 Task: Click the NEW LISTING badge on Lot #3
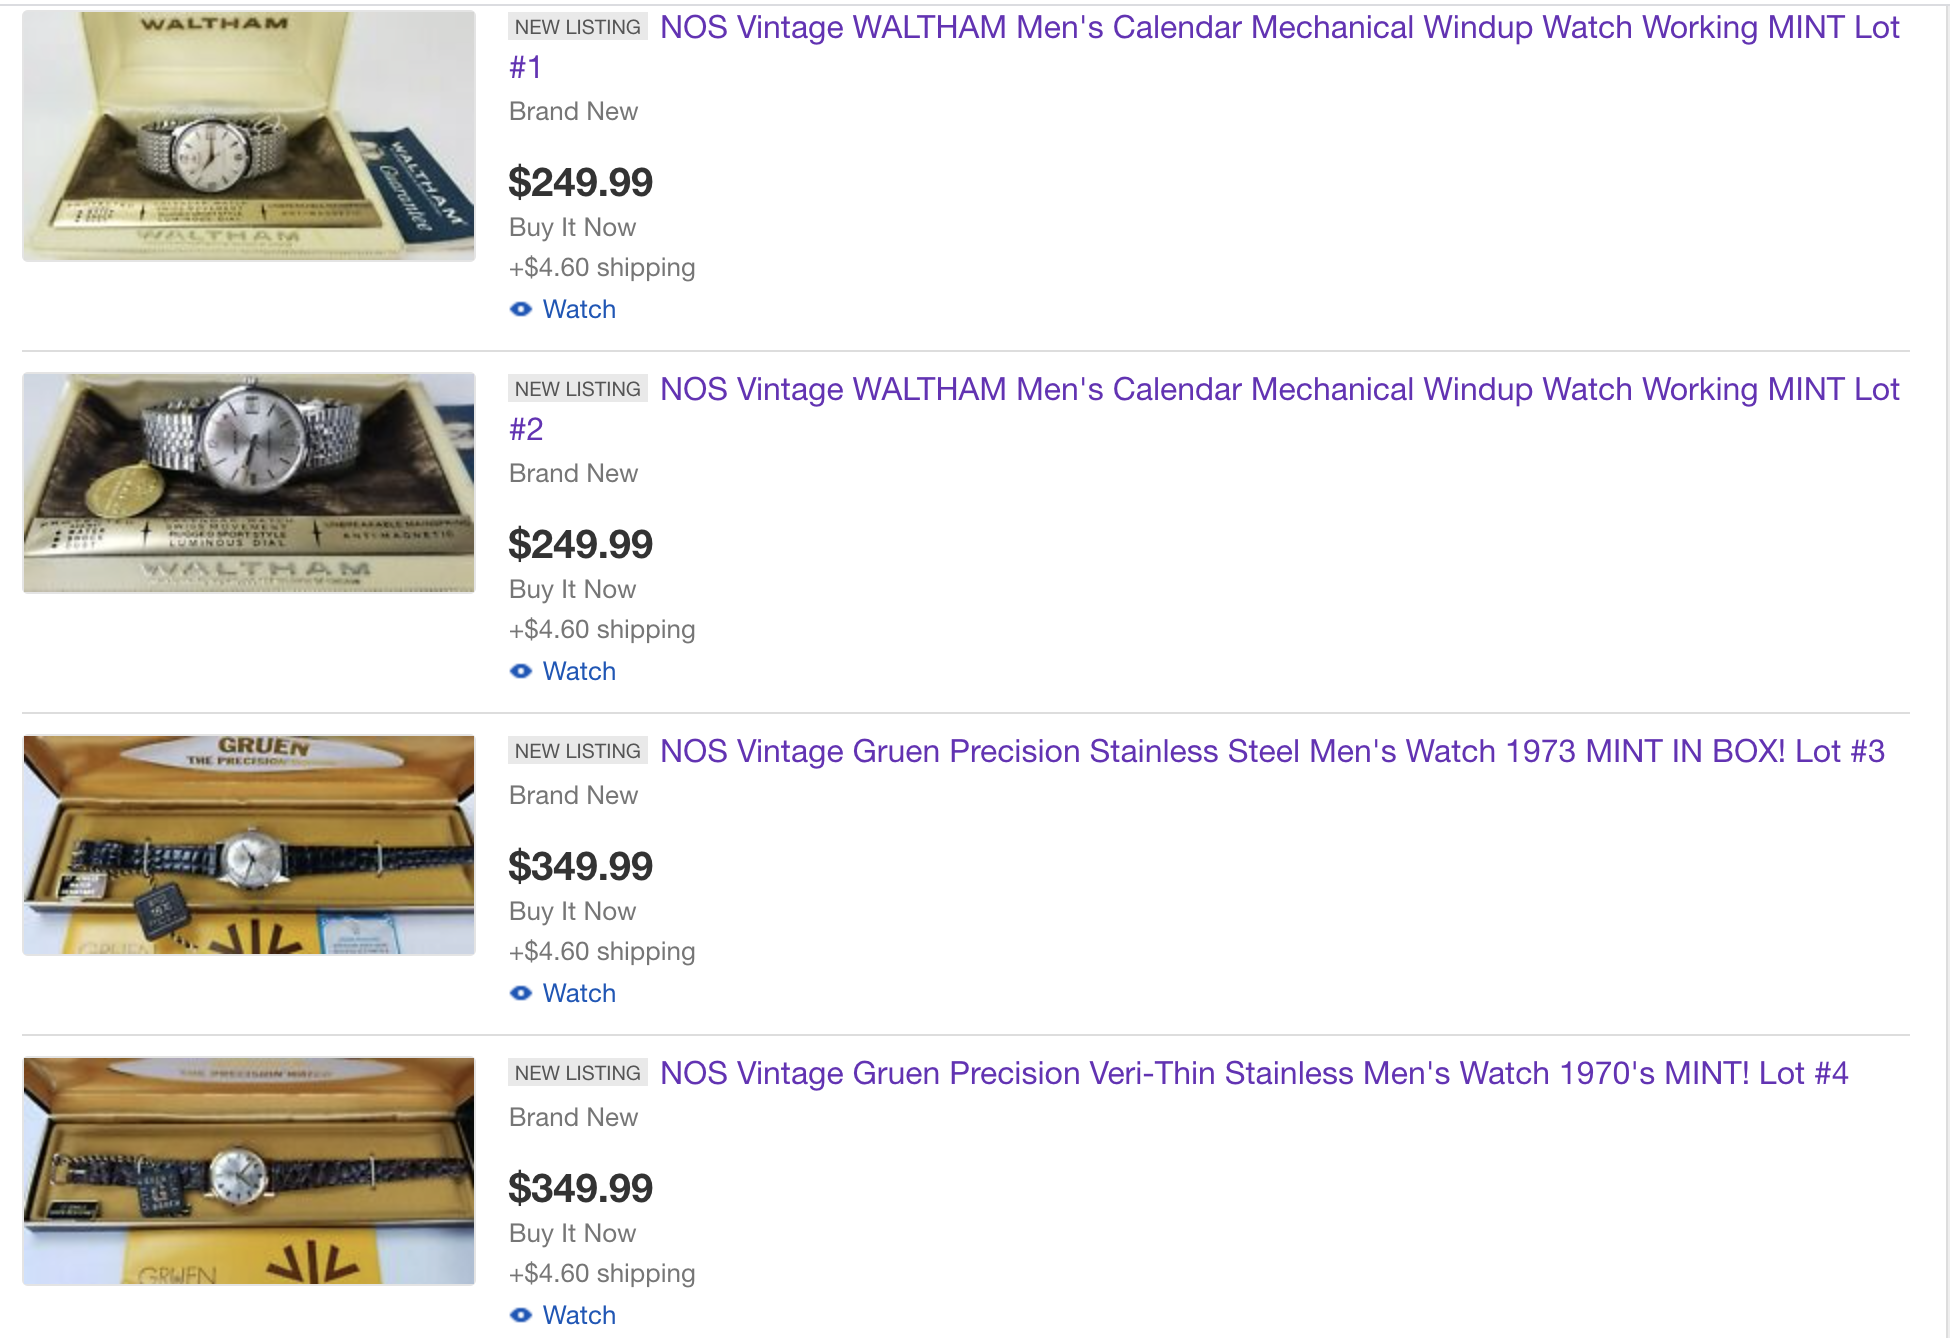pyautogui.click(x=578, y=751)
